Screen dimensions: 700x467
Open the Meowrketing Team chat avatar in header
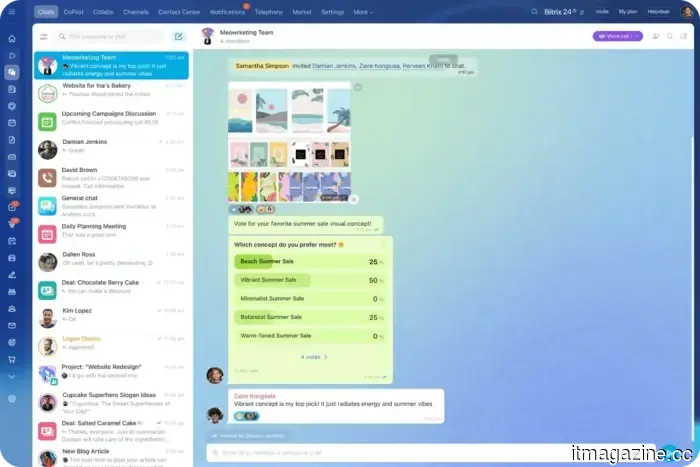pos(208,36)
